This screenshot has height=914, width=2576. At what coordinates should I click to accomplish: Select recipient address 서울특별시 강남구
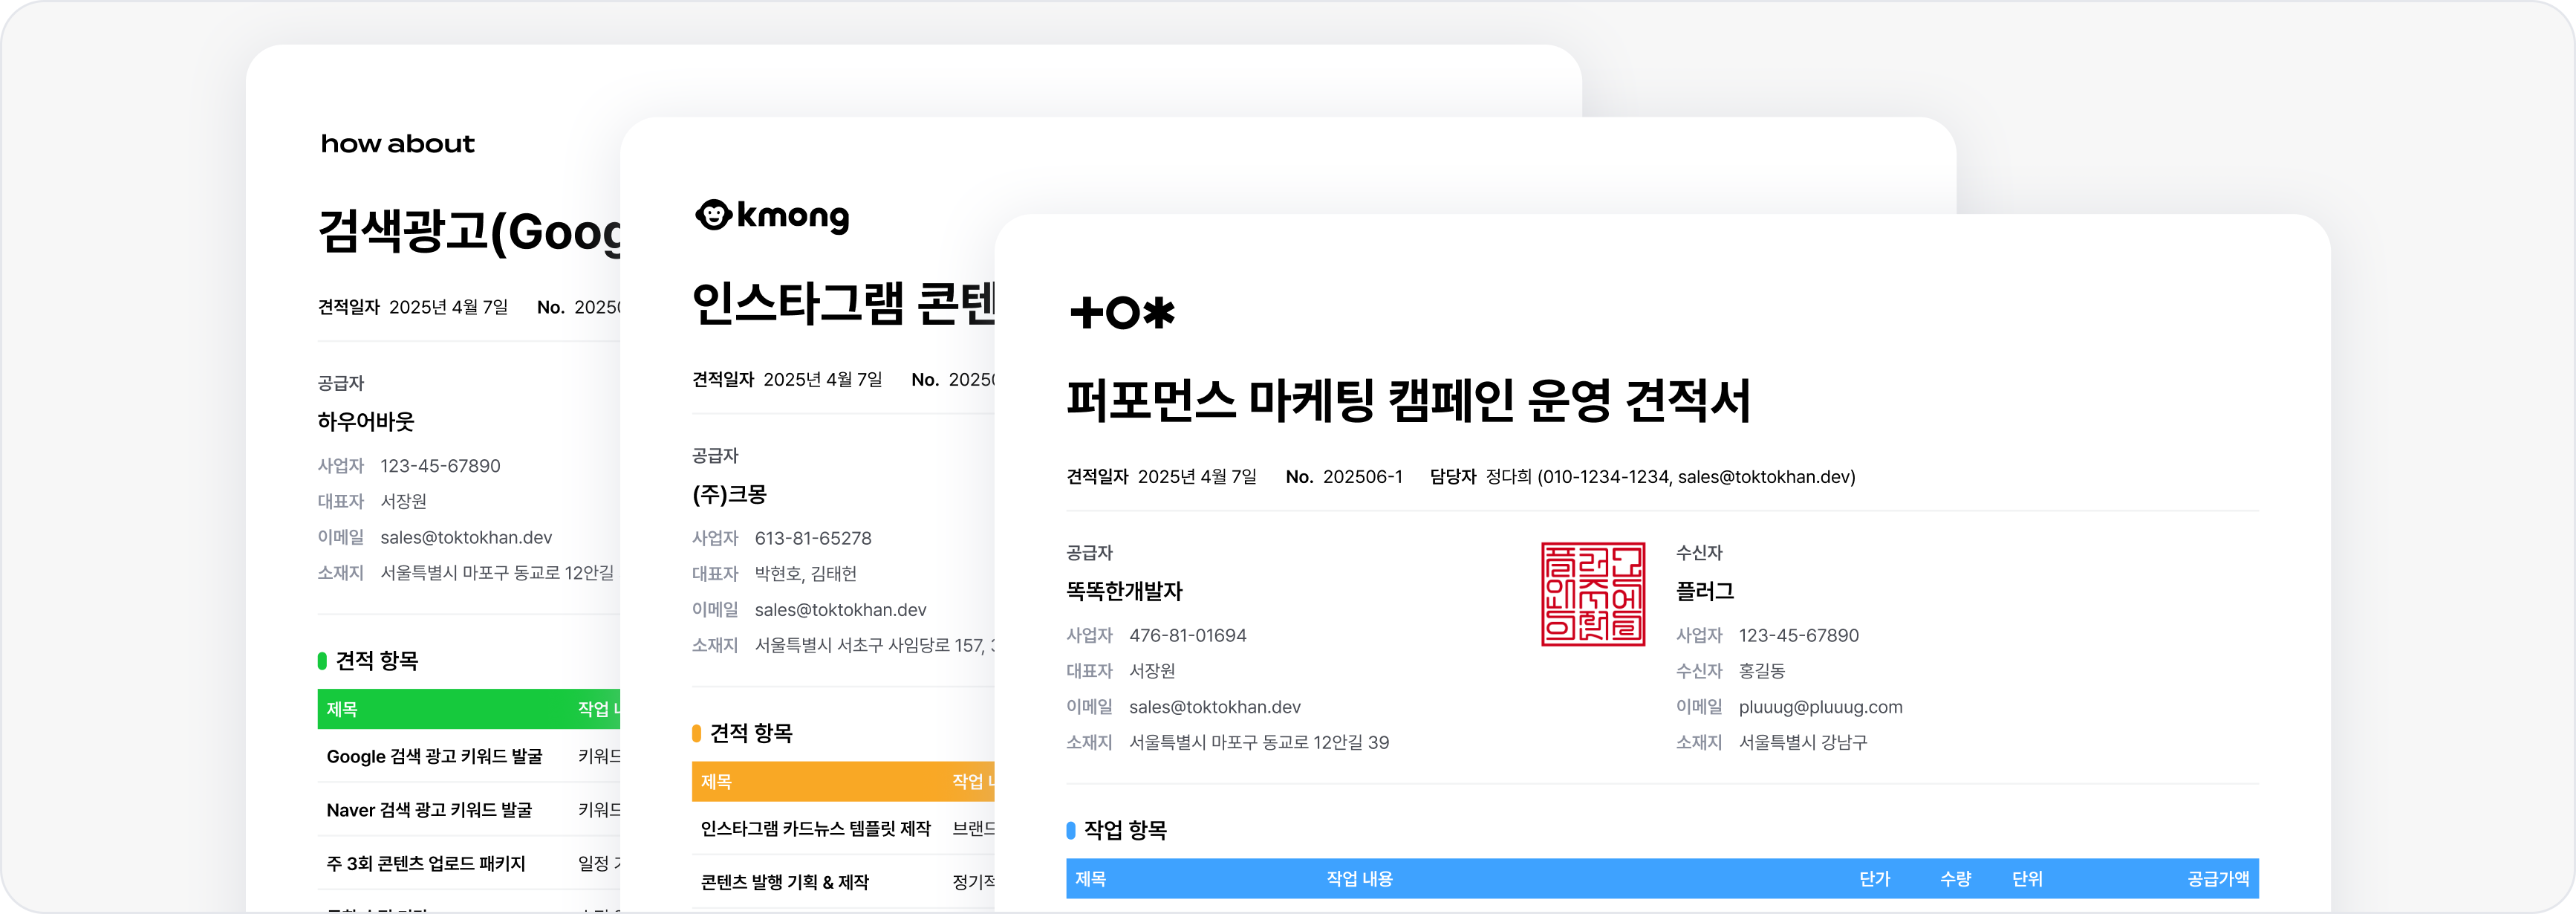point(1802,742)
